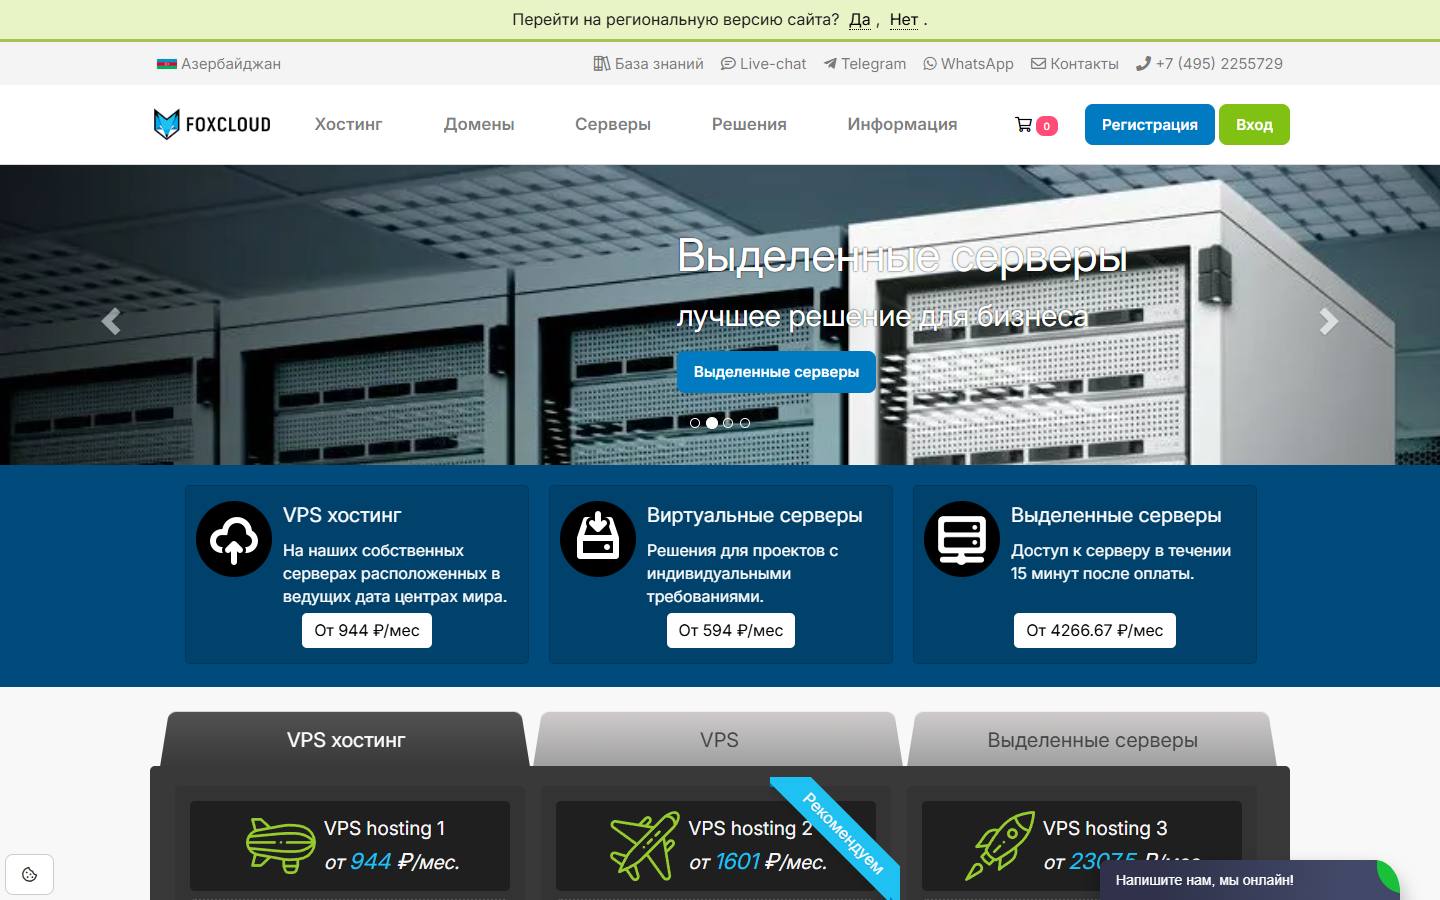Select the second carousel slide dot
Image resolution: width=1440 pixels, height=900 pixels.
tap(712, 423)
